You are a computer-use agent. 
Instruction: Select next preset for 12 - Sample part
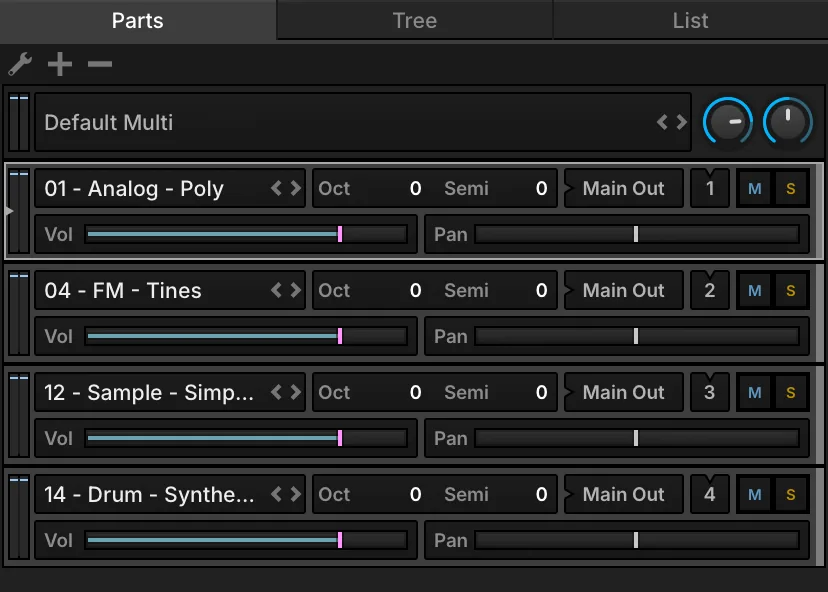click(296, 392)
